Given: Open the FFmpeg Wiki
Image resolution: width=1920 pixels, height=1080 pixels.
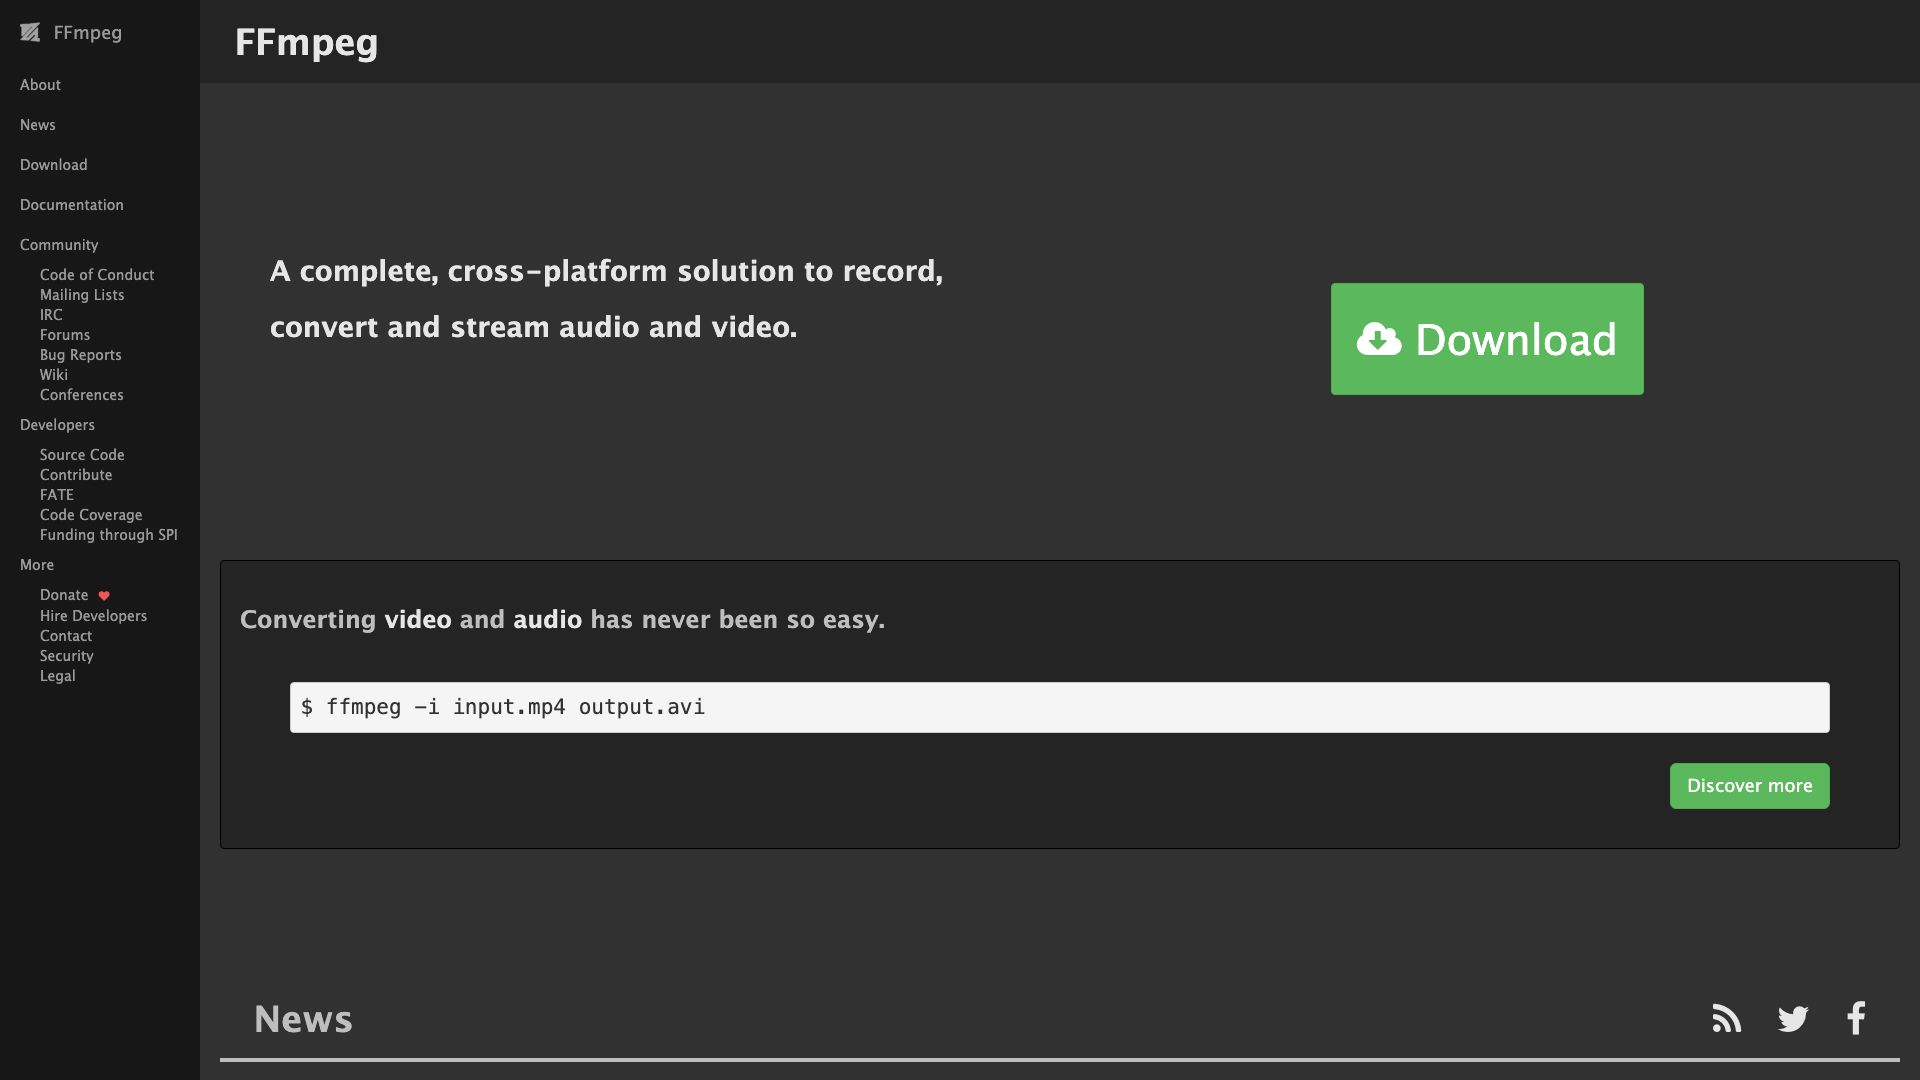Looking at the screenshot, I should click(54, 374).
